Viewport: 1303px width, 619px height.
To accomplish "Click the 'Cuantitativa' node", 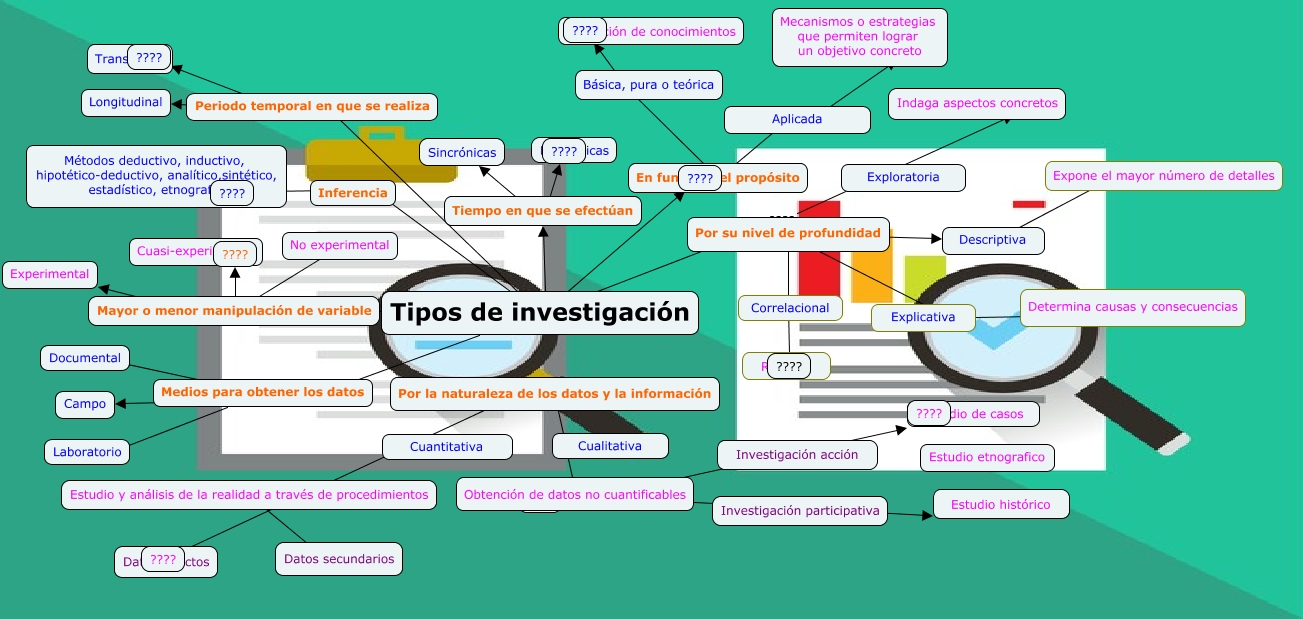I will [x=446, y=447].
